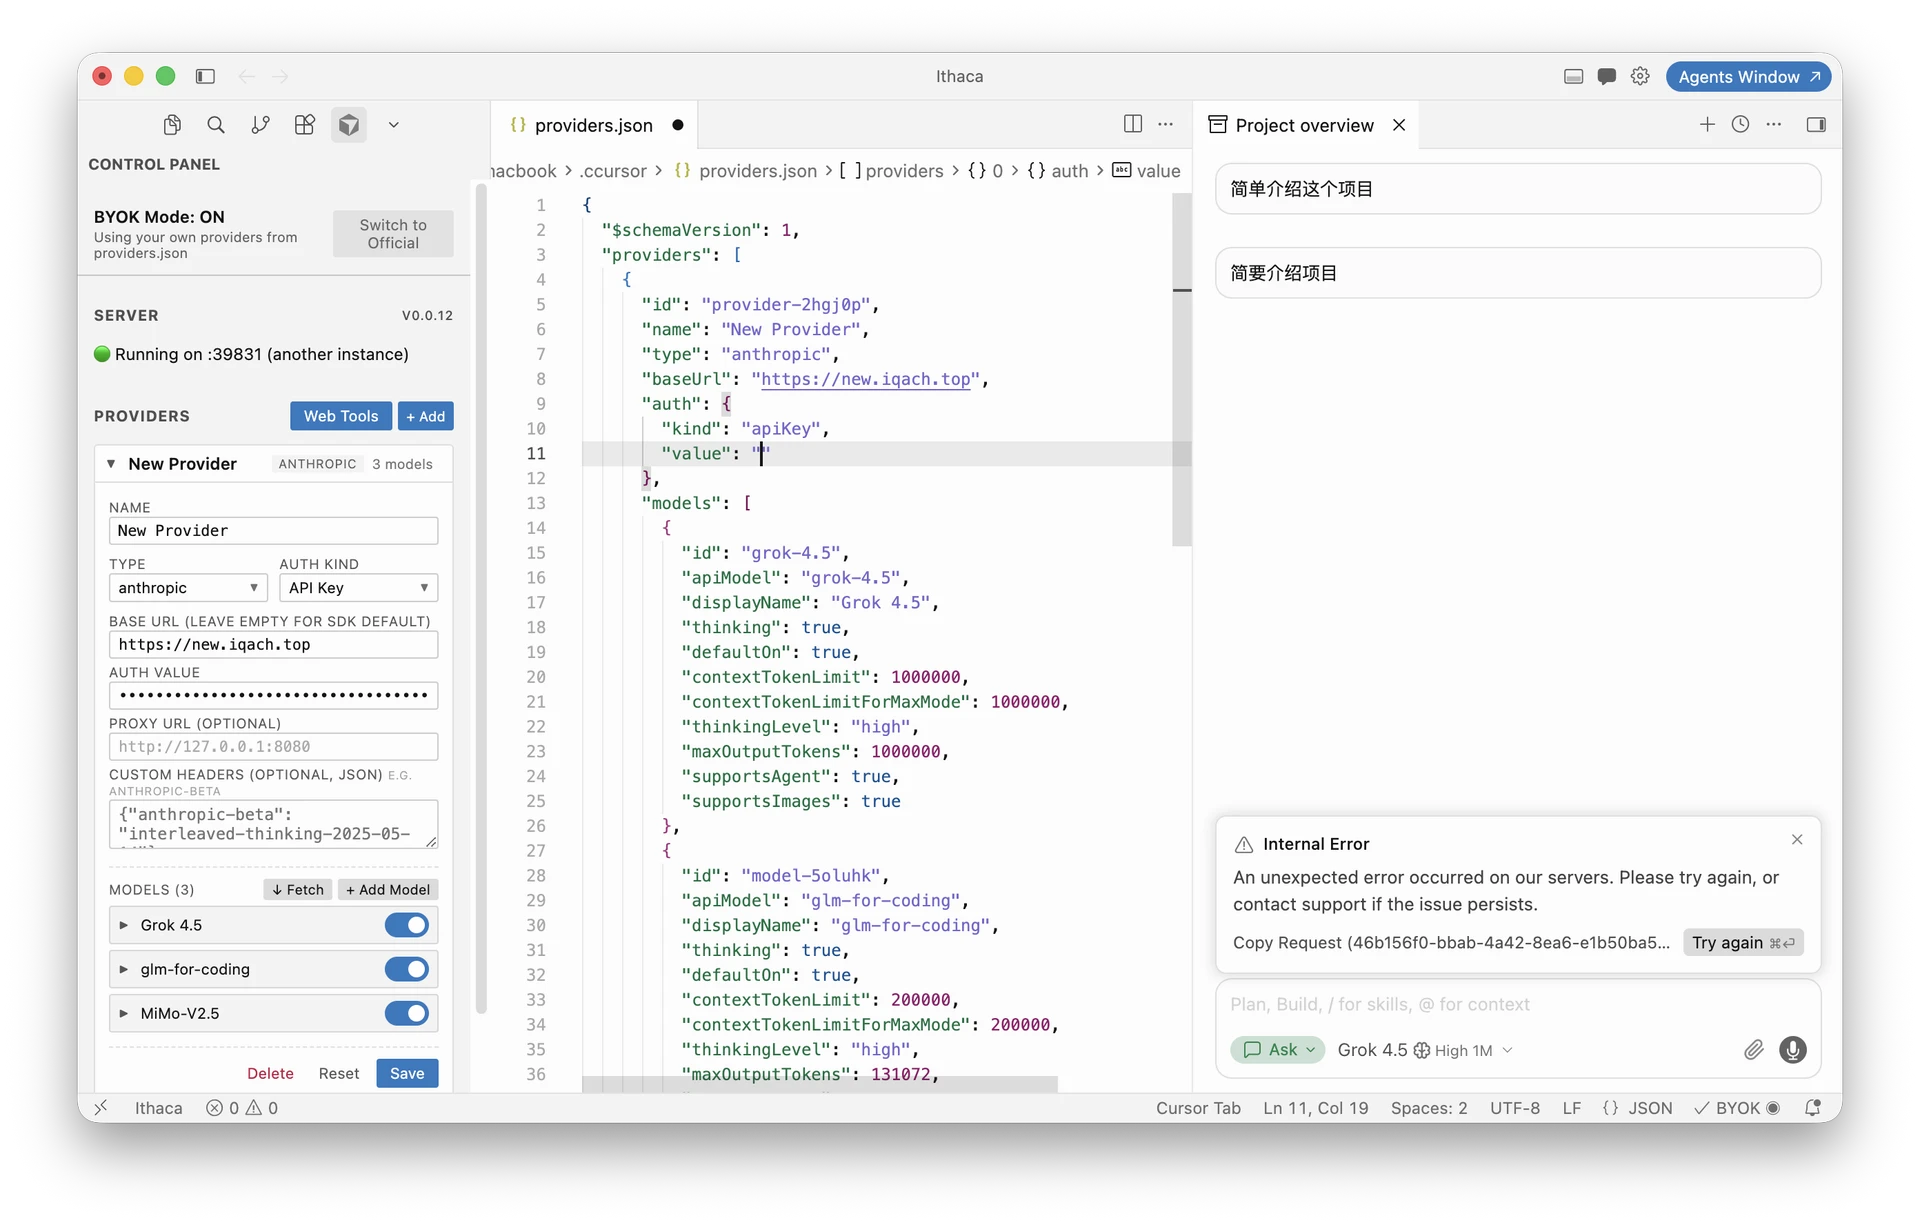Toggle the bottom panel layout icon
Image resolution: width=1920 pixels, height=1225 pixels.
[x=1573, y=76]
